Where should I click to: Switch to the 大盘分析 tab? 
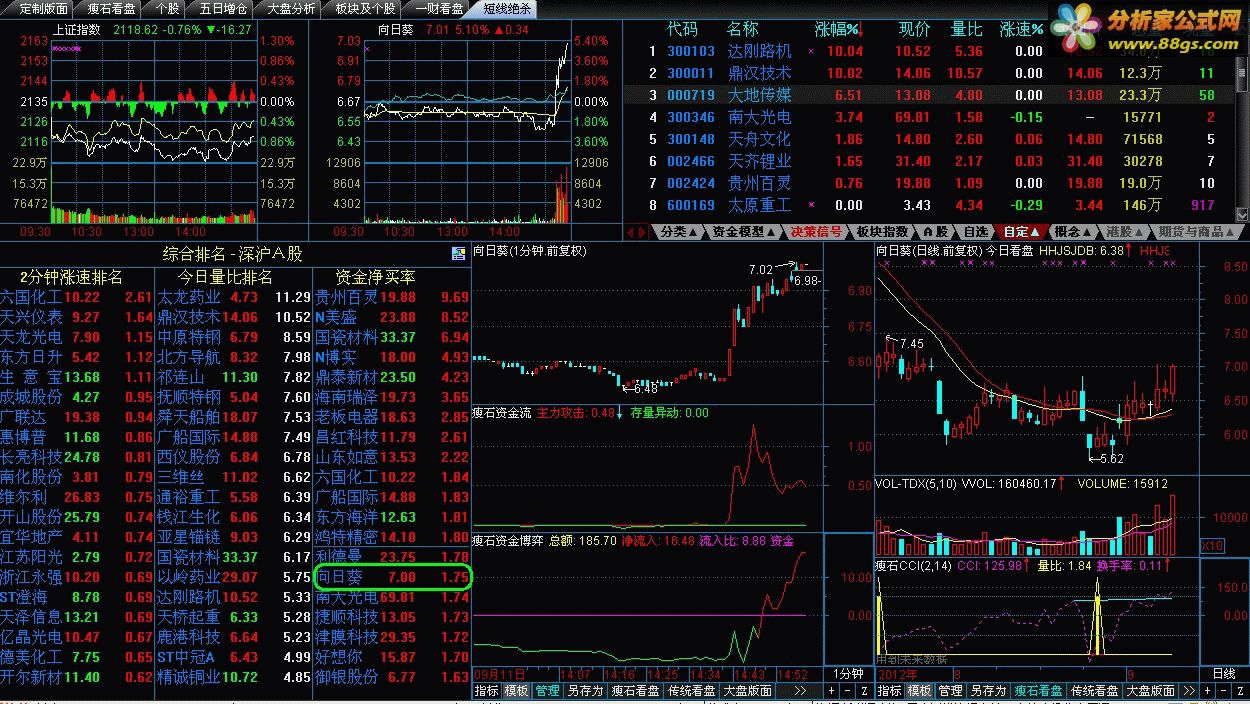tap(291, 8)
